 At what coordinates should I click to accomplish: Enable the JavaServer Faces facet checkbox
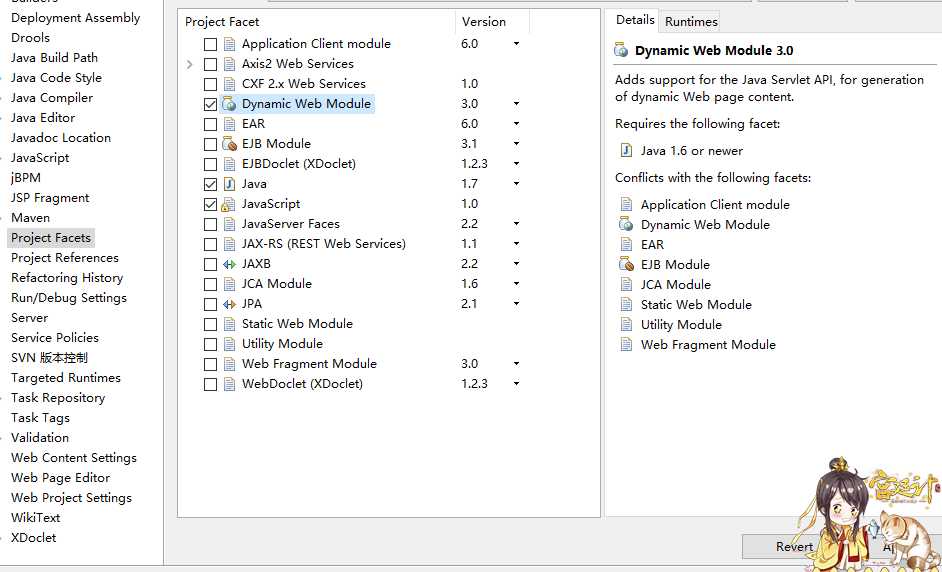[210, 224]
